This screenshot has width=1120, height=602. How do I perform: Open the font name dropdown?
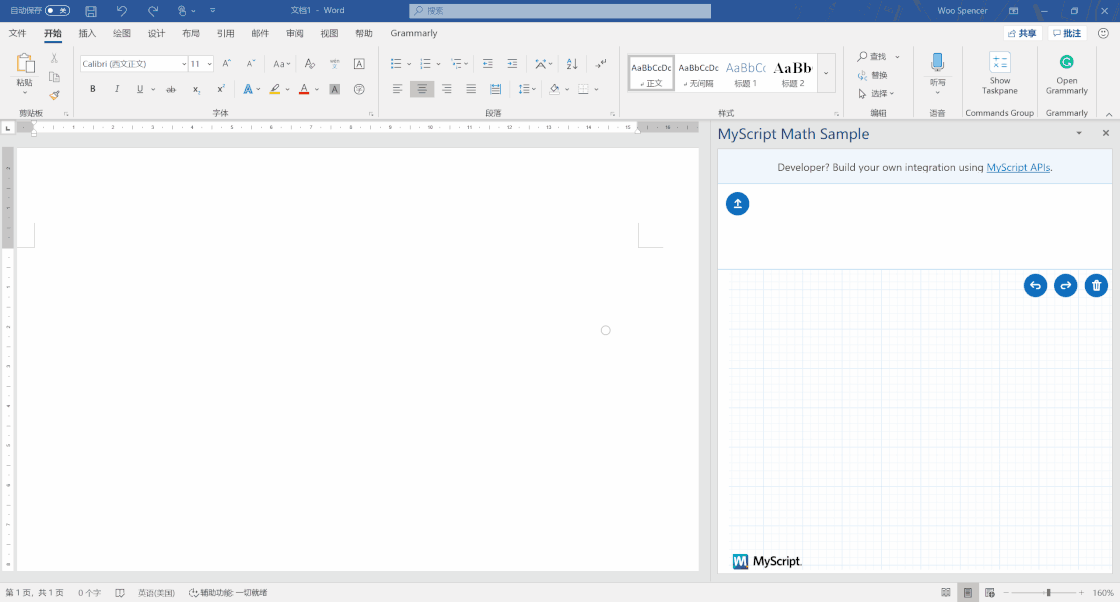pyautogui.click(x=184, y=64)
